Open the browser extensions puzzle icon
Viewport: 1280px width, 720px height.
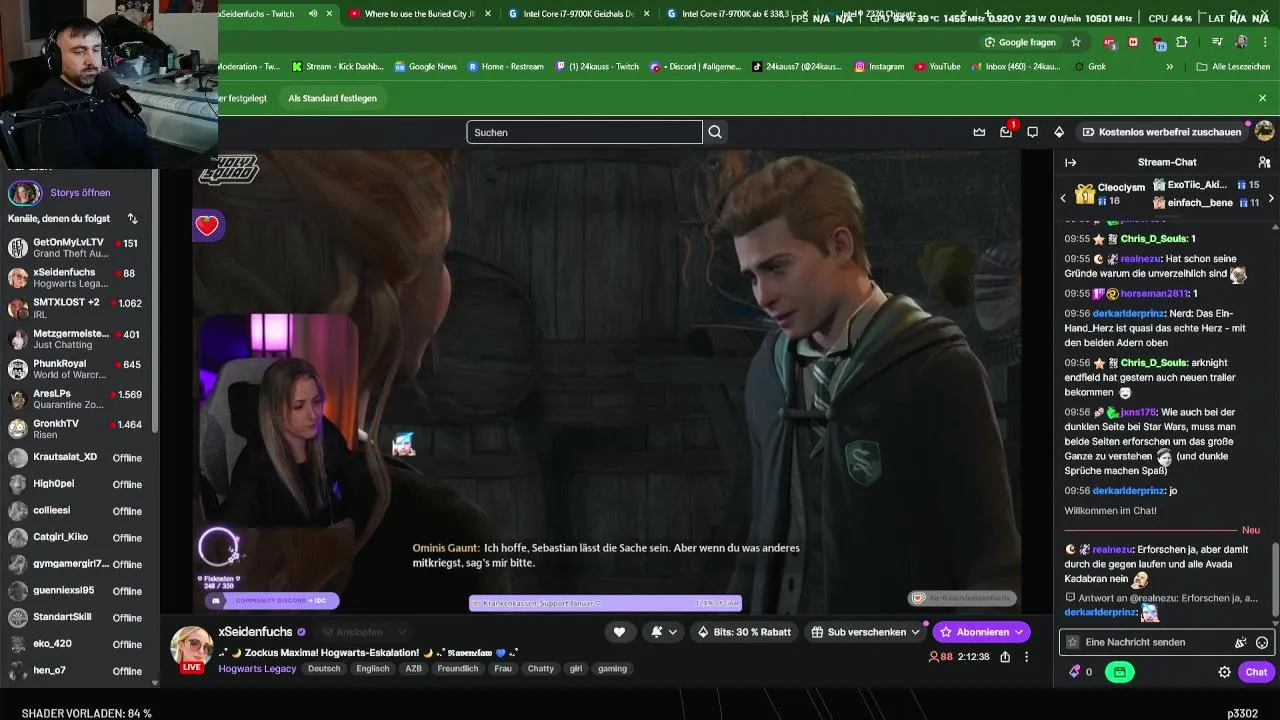coord(1182,42)
